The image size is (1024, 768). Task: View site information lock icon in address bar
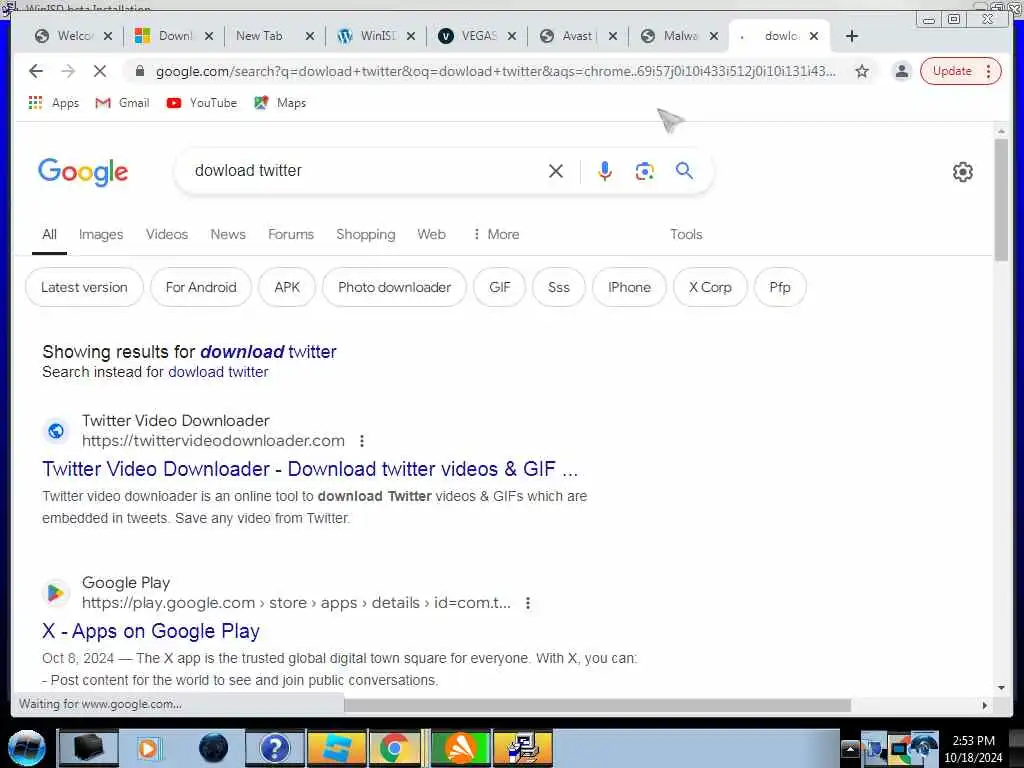click(139, 71)
